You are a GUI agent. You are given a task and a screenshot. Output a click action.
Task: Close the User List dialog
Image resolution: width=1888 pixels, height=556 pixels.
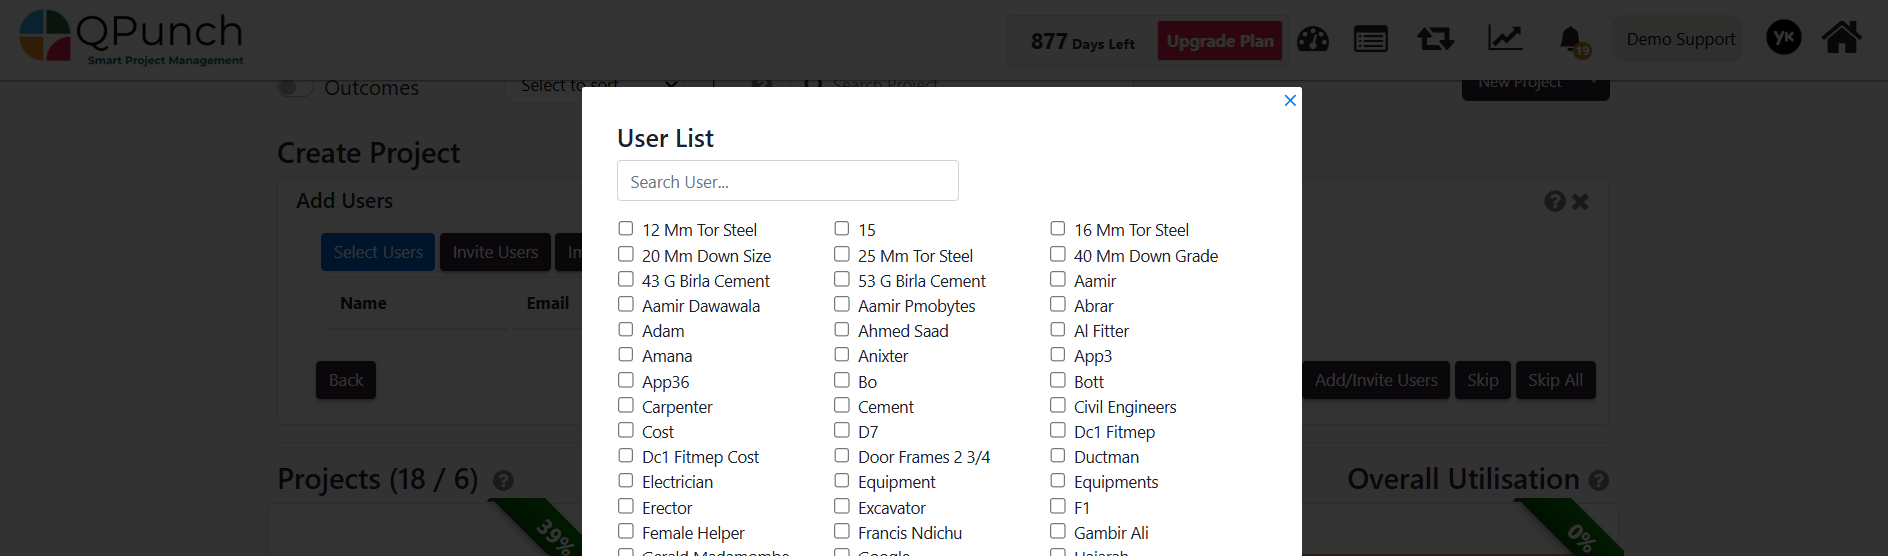pyautogui.click(x=1290, y=100)
